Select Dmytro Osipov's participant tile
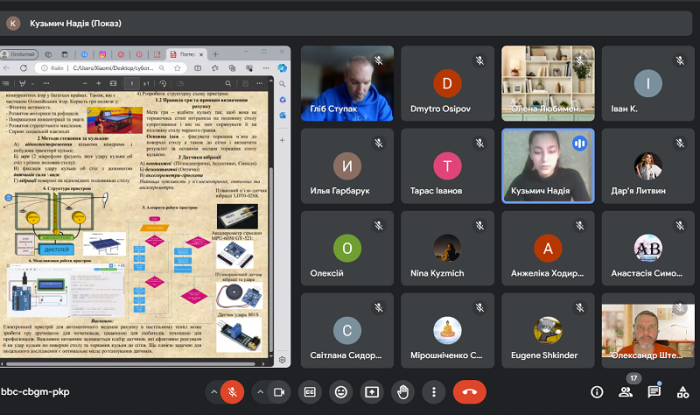700x415 pixels. (x=447, y=84)
